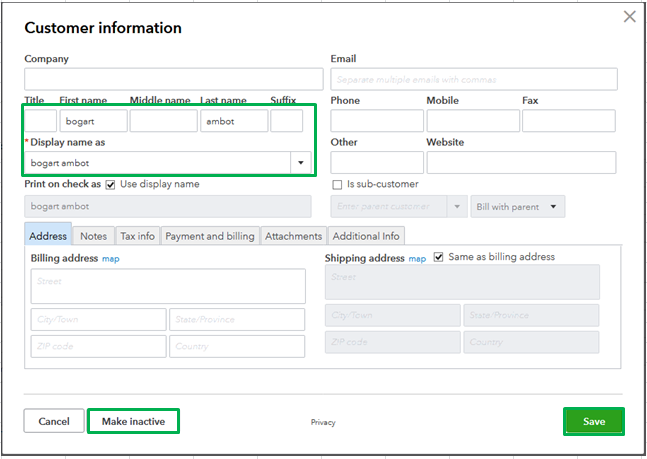The image size is (647, 459).
Task: Open the Bill with parent dropdown
Action: (x=518, y=207)
